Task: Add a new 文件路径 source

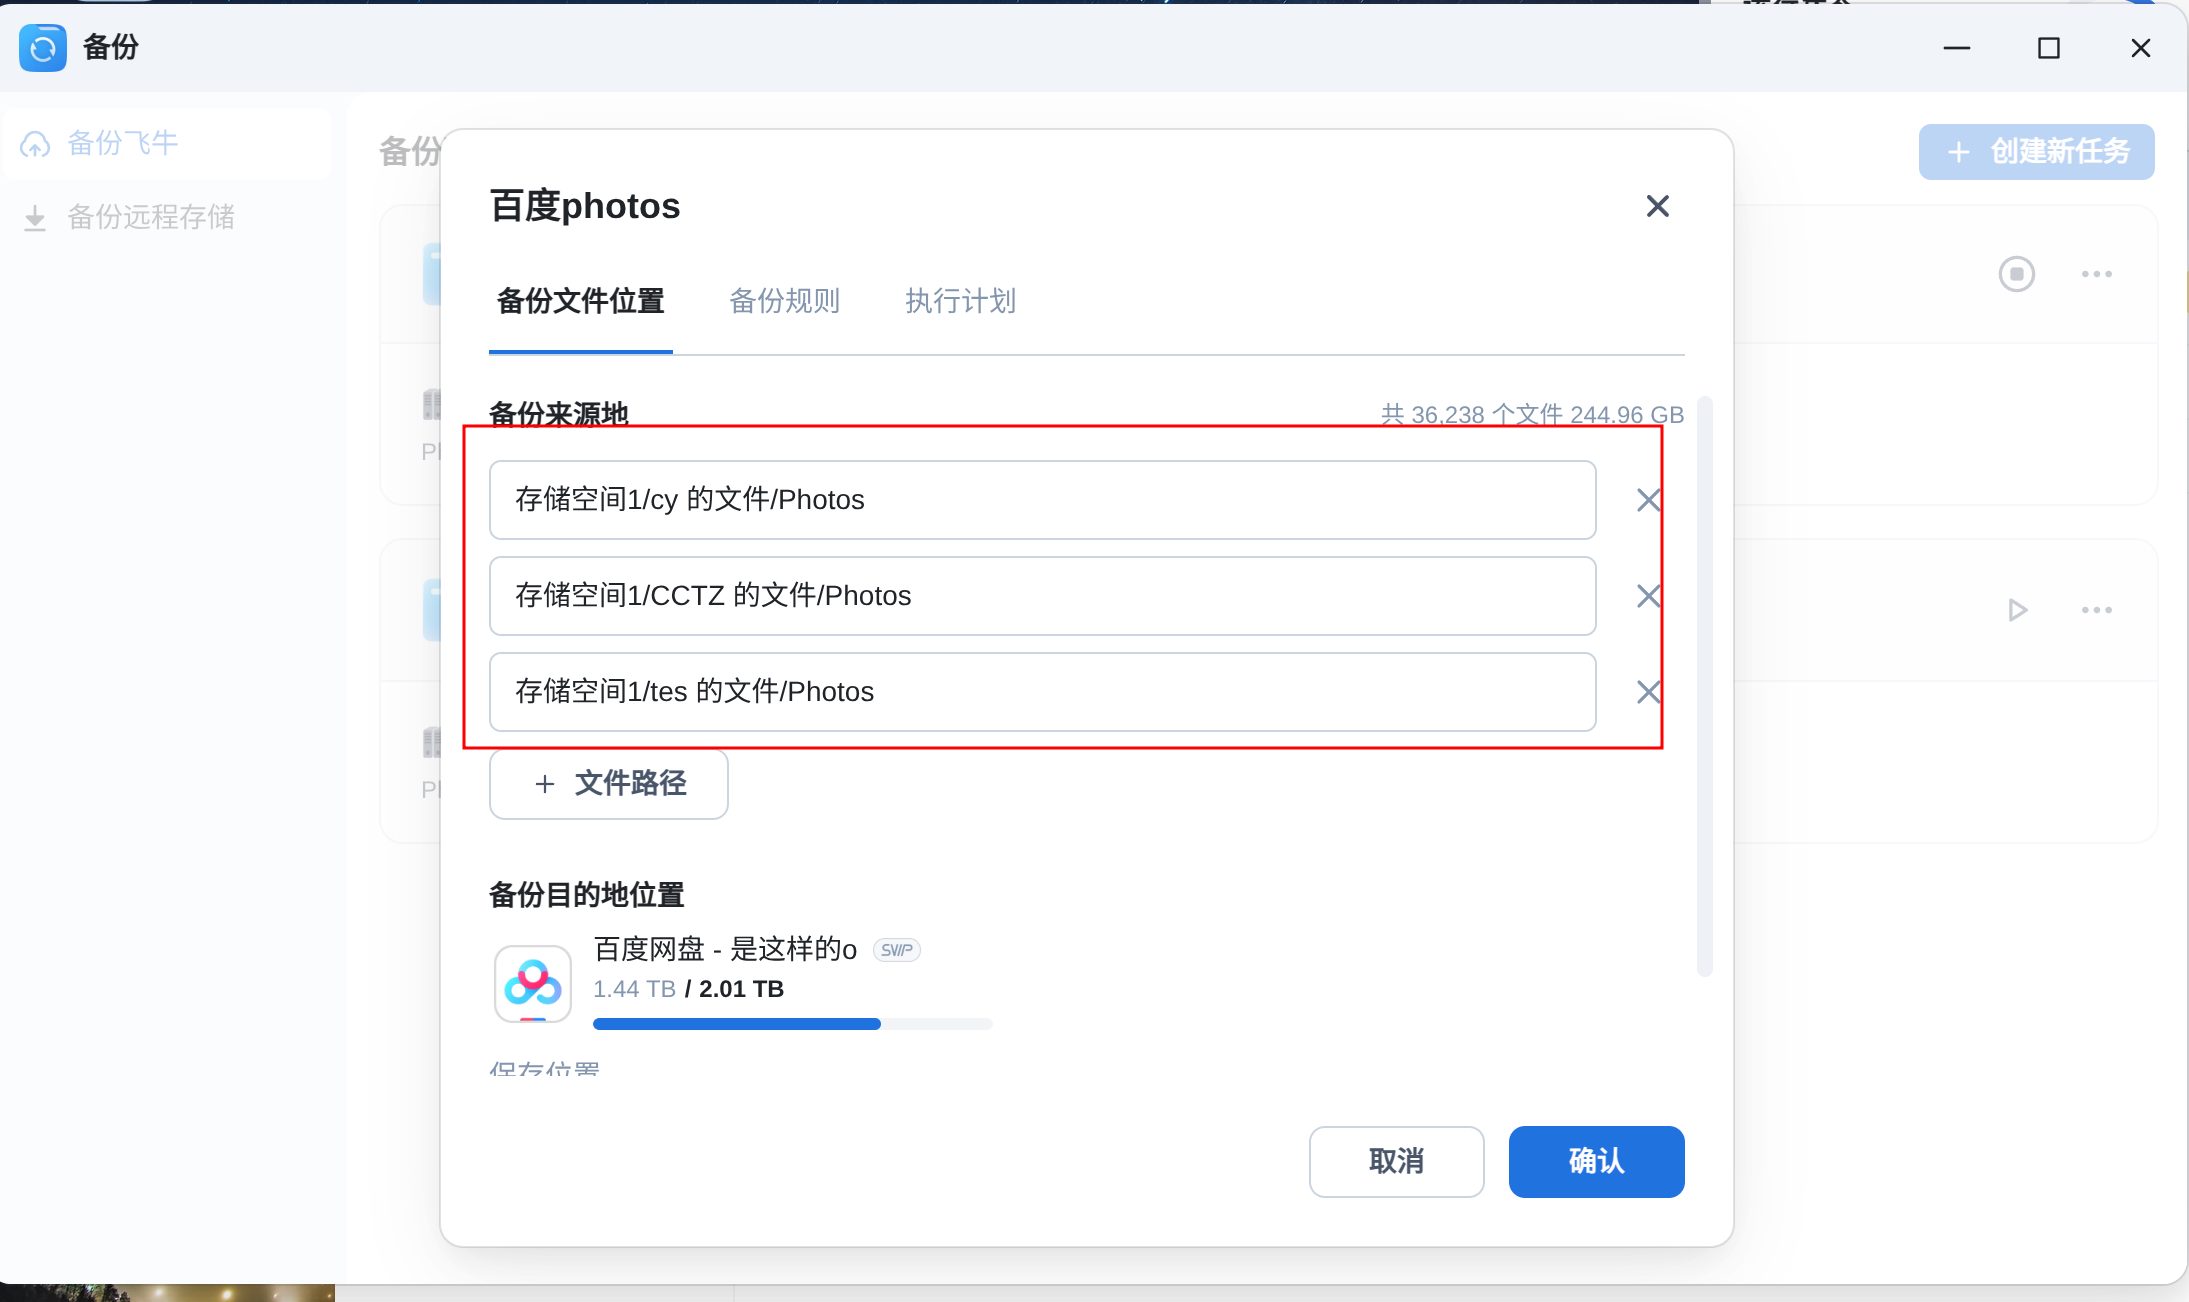Action: click(x=608, y=784)
